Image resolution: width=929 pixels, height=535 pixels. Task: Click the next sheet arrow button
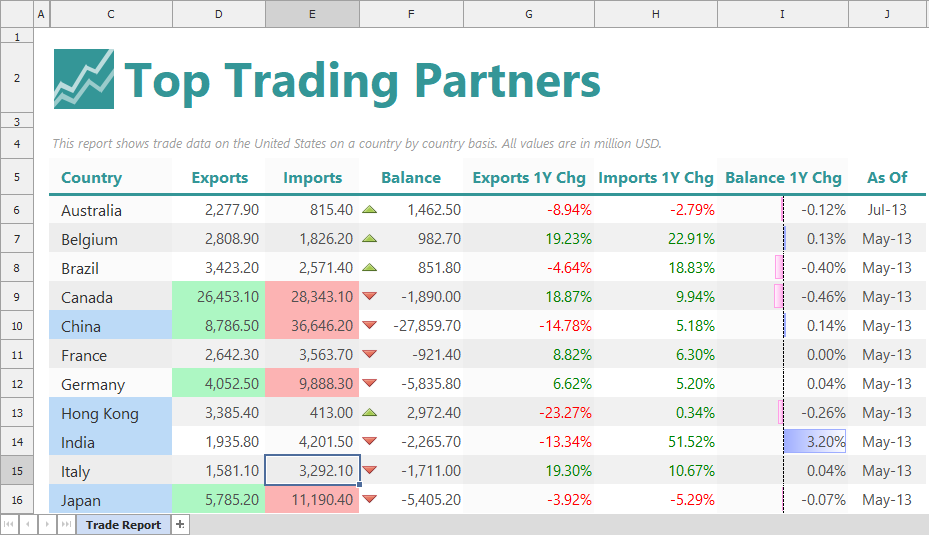[x=47, y=524]
